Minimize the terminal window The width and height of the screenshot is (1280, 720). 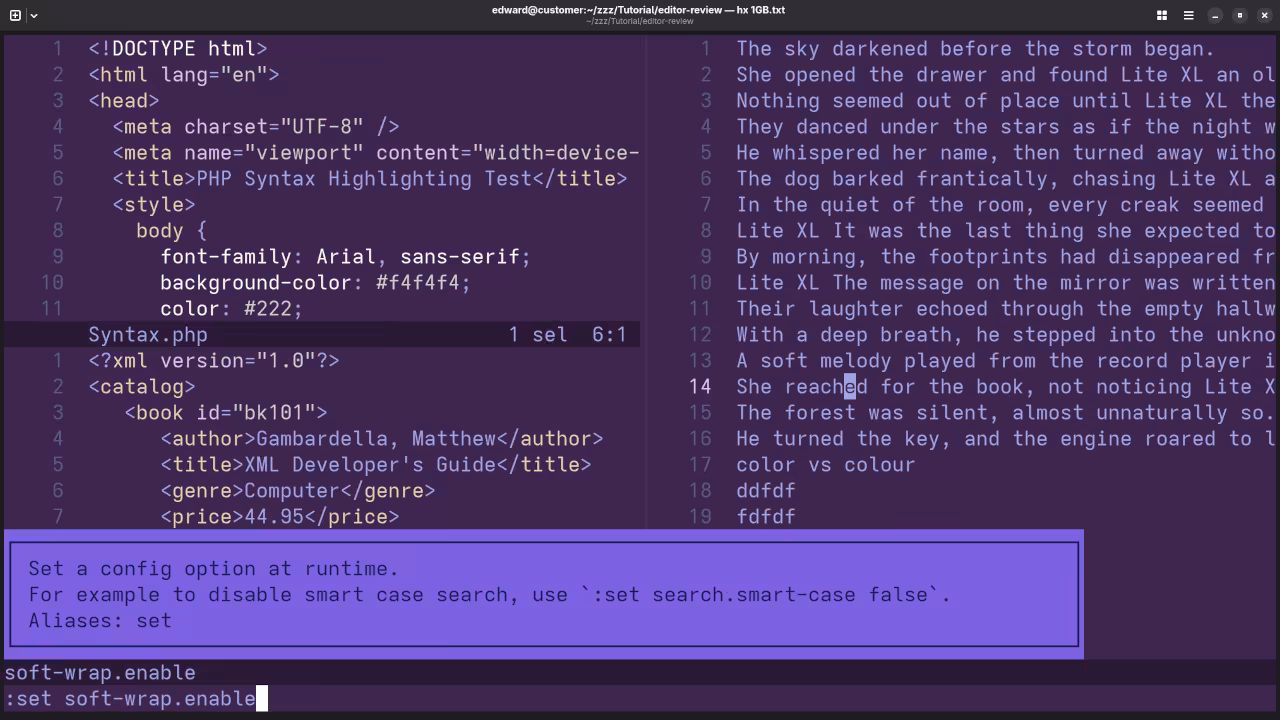click(1215, 15)
